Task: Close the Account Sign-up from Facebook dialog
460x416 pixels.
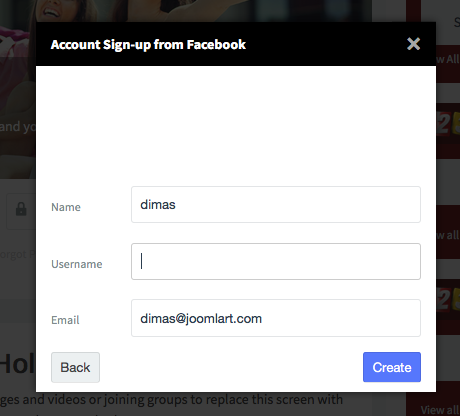Action: pyautogui.click(x=413, y=44)
